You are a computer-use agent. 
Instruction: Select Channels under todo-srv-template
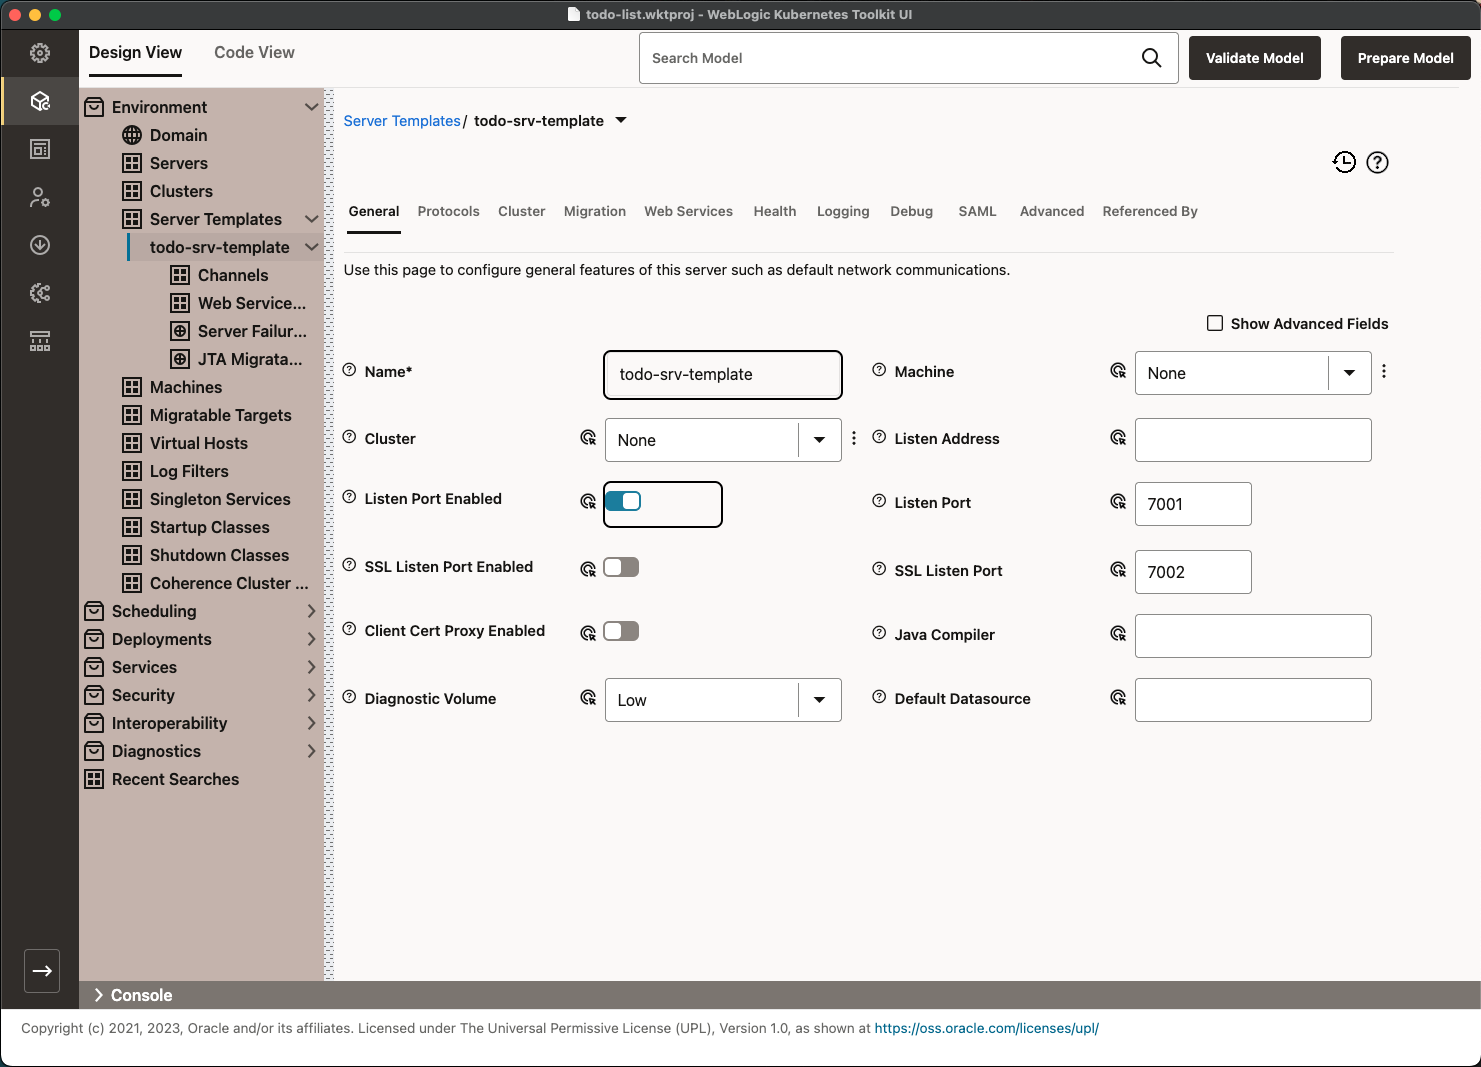pos(233,275)
